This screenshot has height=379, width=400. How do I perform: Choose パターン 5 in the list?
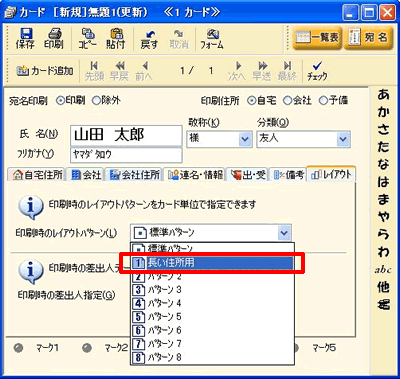(212, 317)
